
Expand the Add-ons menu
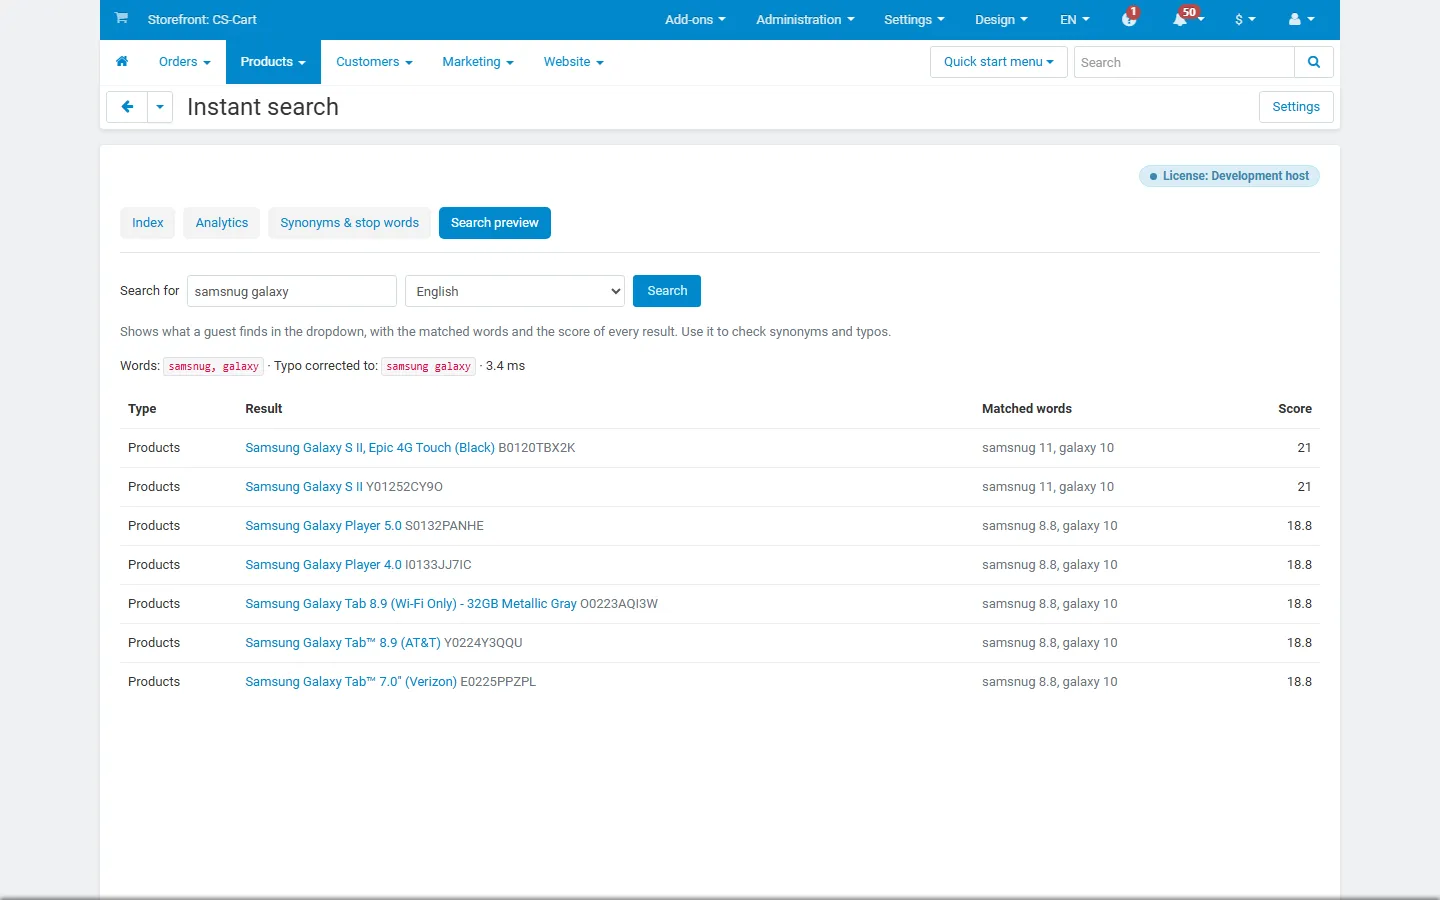click(x=695, y=19)
